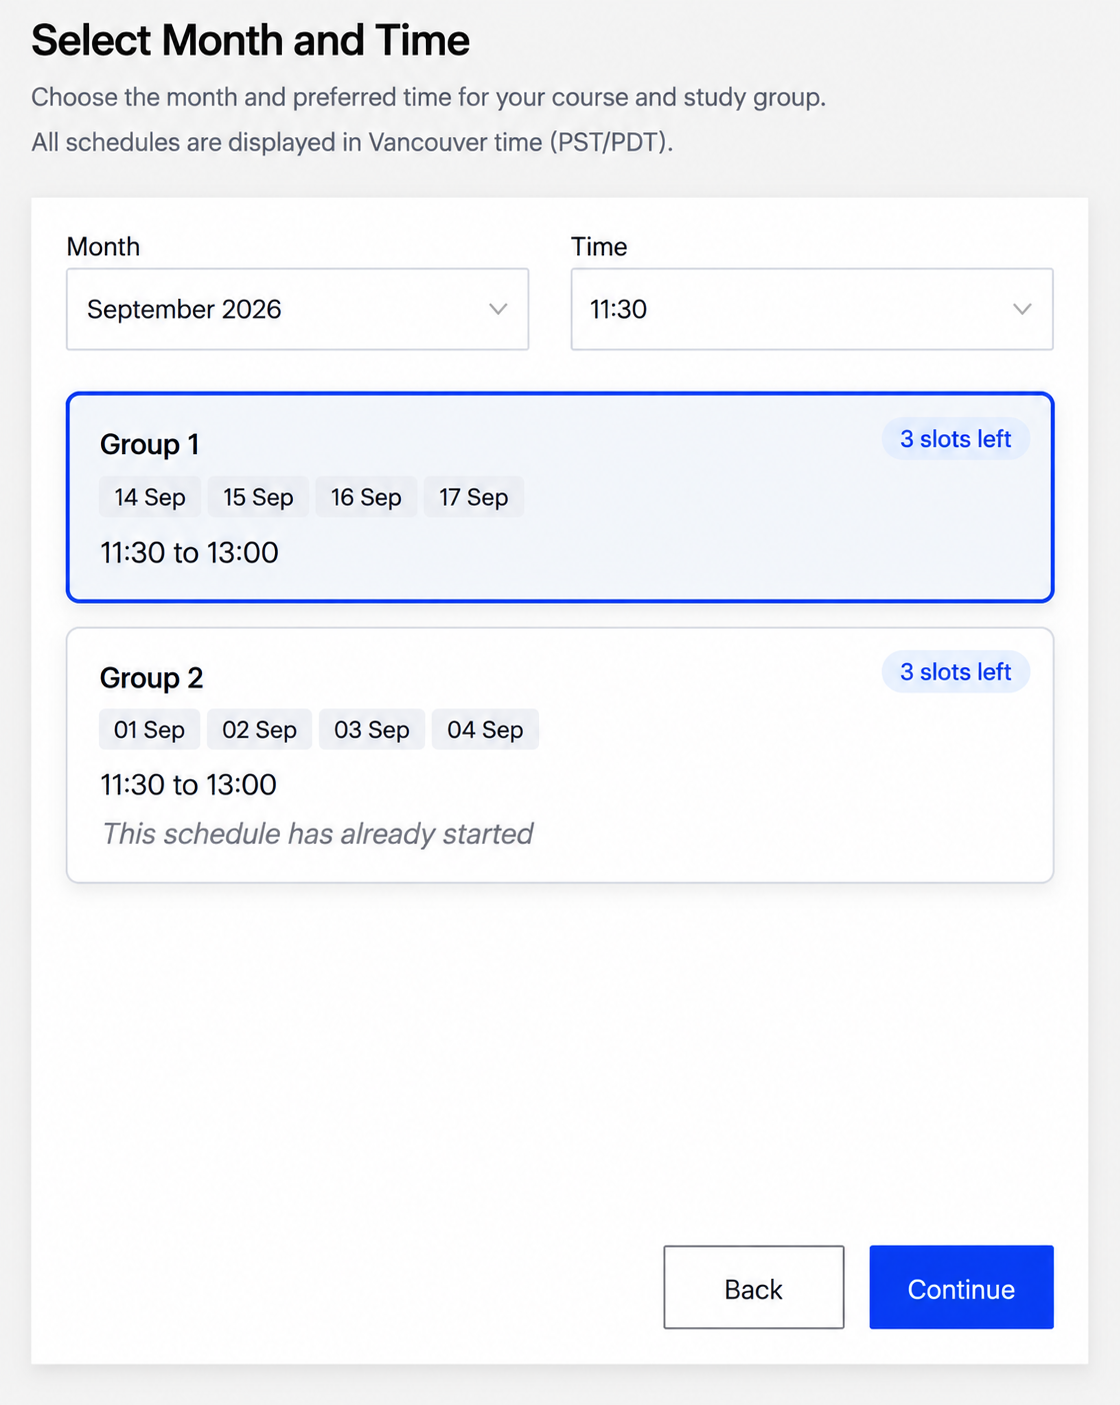Select the Group 2 schedule card

(x=560, y=755)
